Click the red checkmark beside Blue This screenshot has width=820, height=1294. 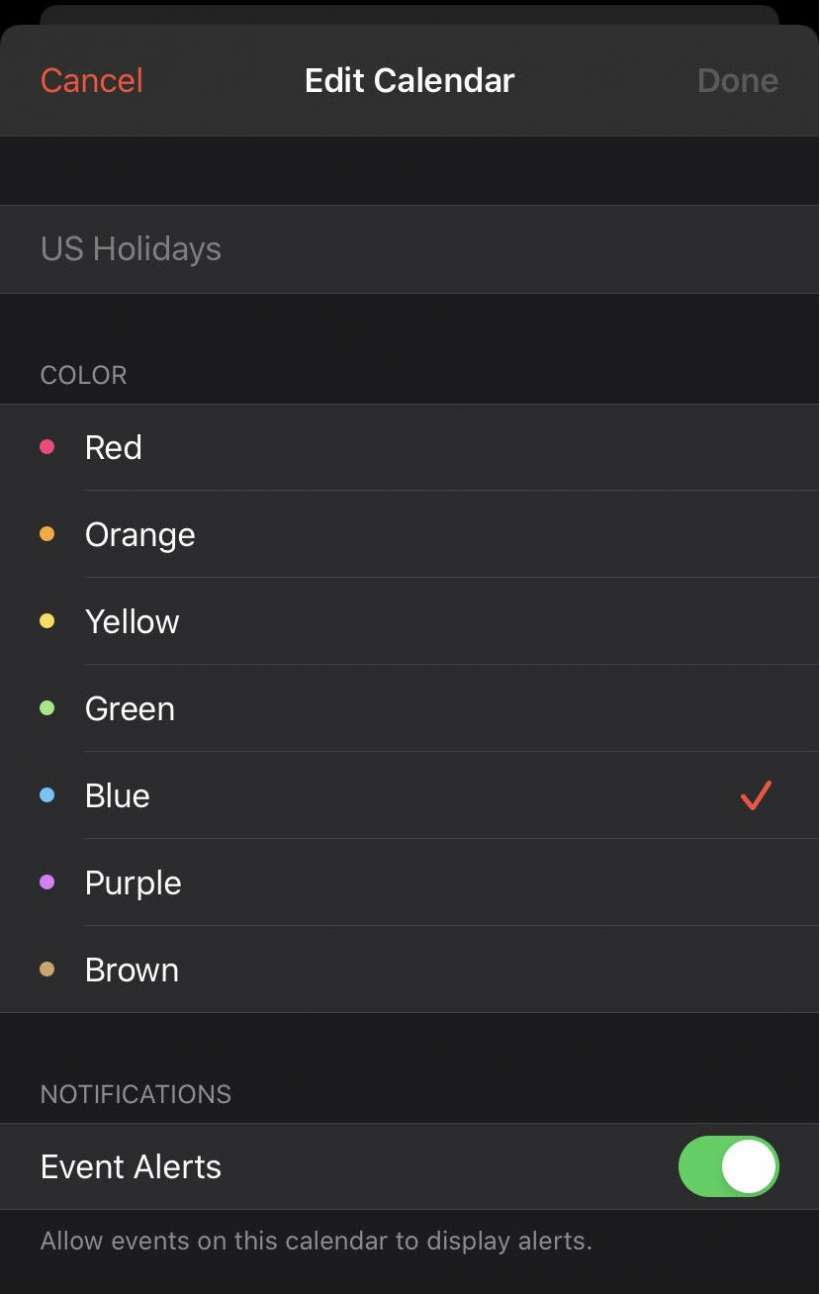point(755,795)
